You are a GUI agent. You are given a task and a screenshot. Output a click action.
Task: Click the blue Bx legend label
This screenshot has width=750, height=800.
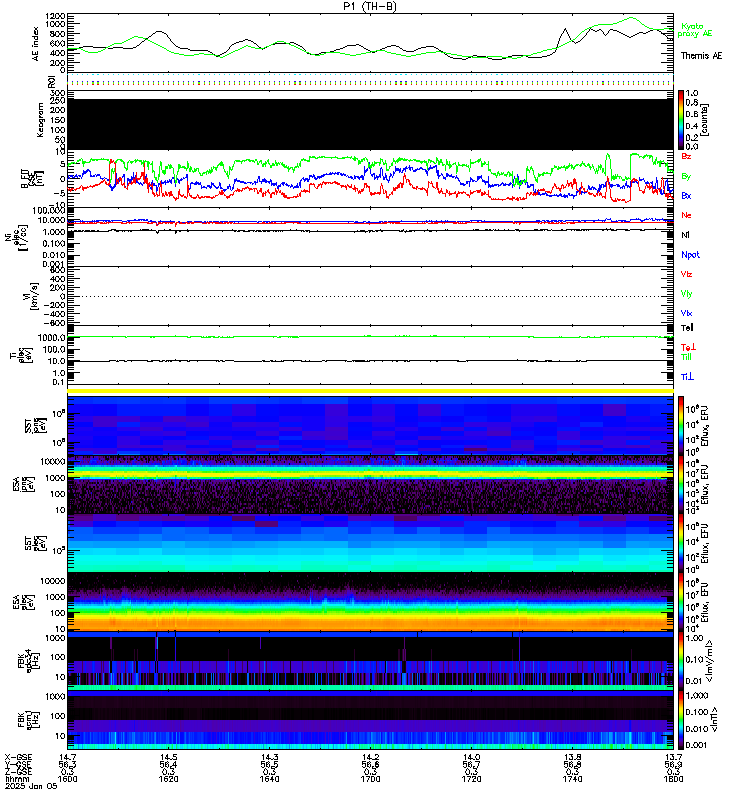686,195
